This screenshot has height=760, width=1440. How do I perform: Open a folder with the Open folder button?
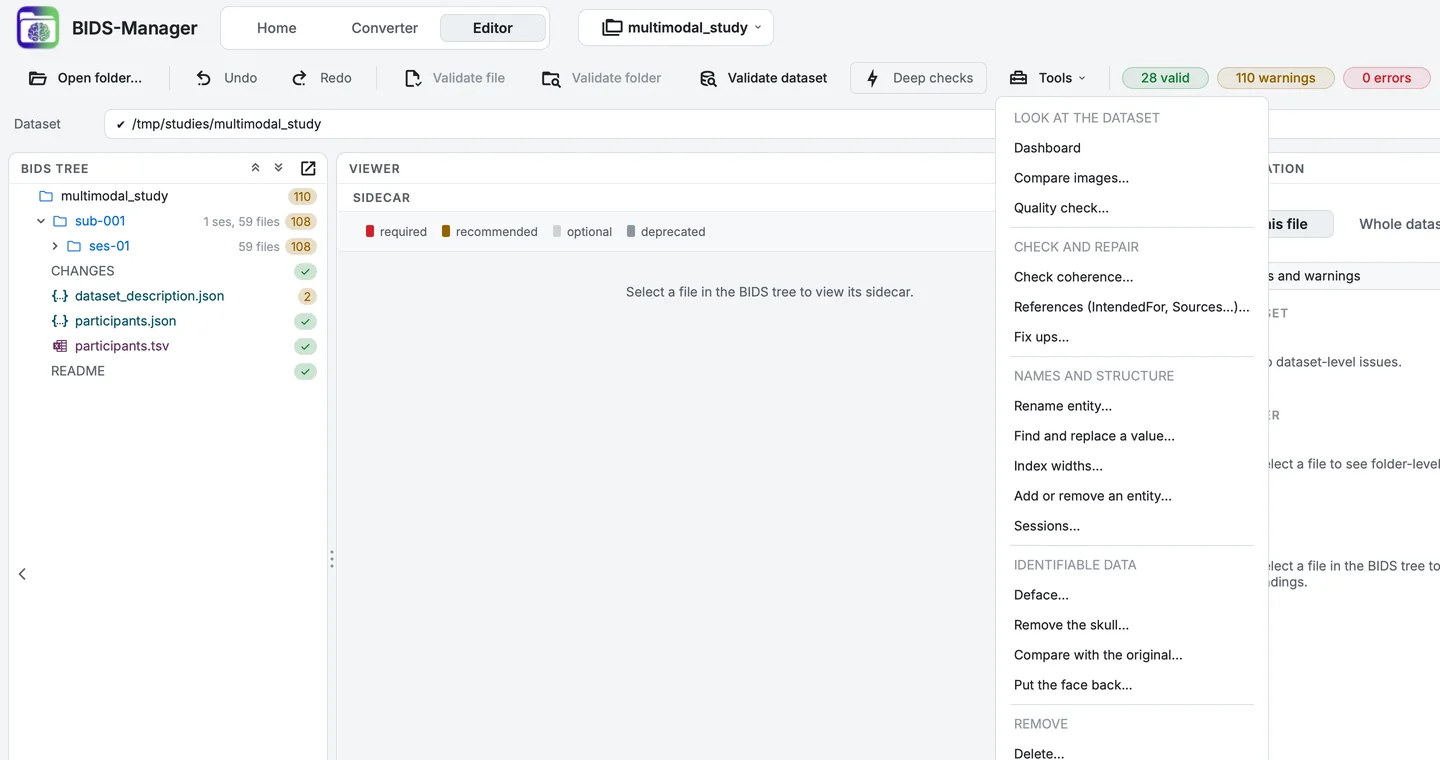[x=85, y=78]
